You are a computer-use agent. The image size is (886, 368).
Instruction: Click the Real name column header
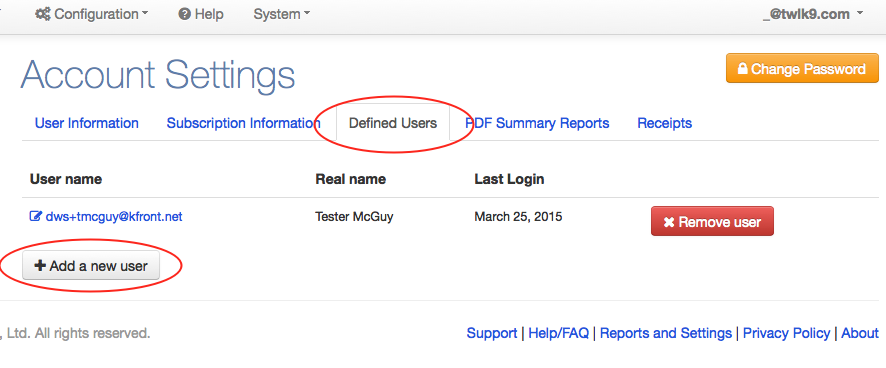[x=350, y=179]
